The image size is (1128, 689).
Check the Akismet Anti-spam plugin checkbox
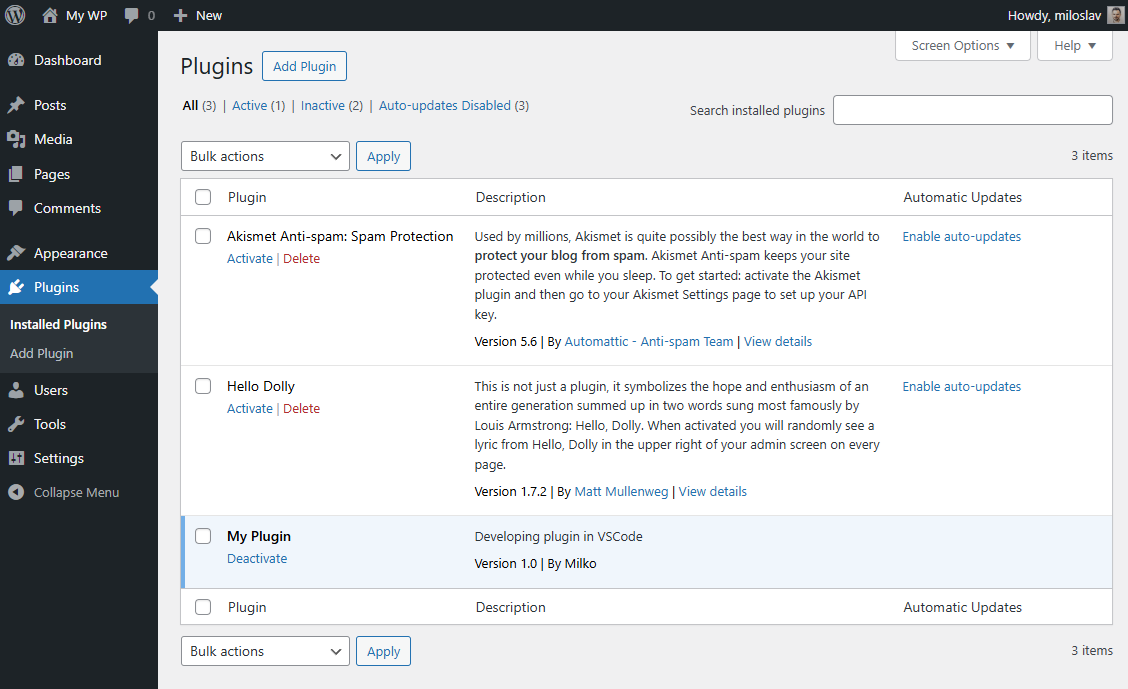click(203, 236)
